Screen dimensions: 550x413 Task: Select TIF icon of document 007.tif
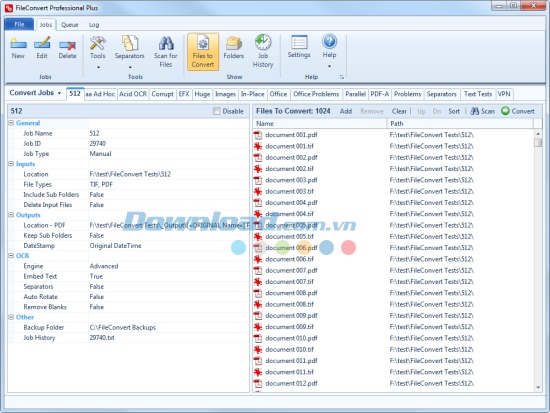258,282
